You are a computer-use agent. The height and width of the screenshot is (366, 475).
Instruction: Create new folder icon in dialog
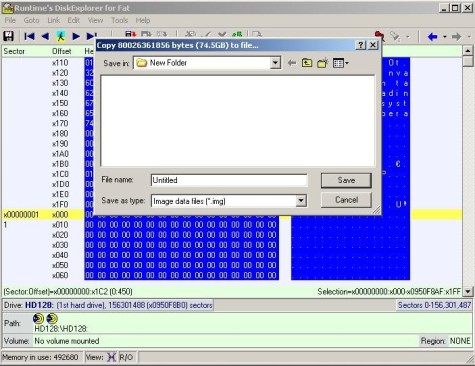click(x=323, y=63)
